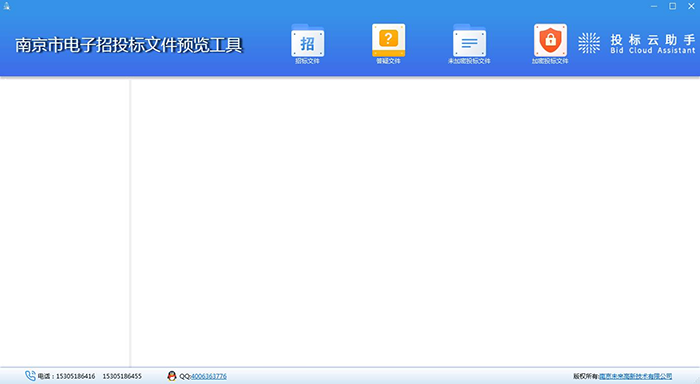Open the copyright company link after 版权所有
Image resolution: width=700 pixels, height=384 pixels.
tap(635, 376)
